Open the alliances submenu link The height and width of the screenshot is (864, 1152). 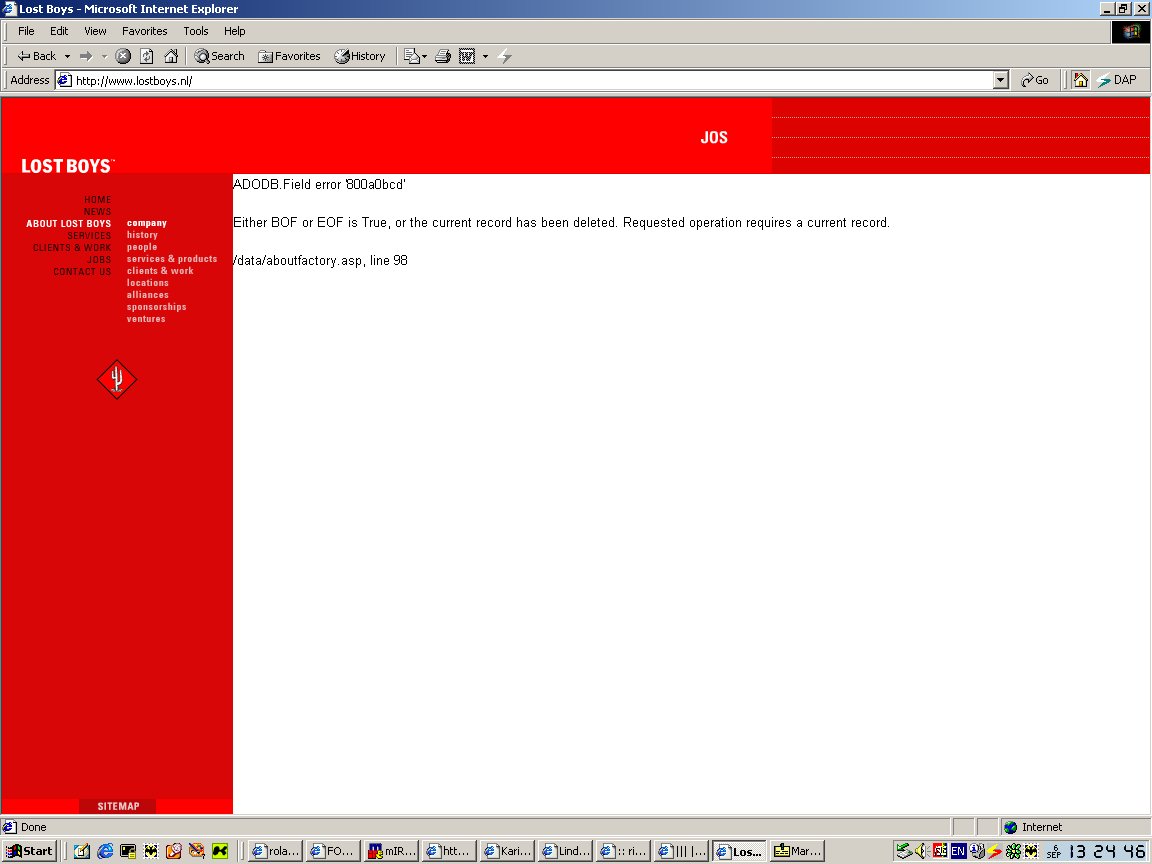click(x=148, y=295)
